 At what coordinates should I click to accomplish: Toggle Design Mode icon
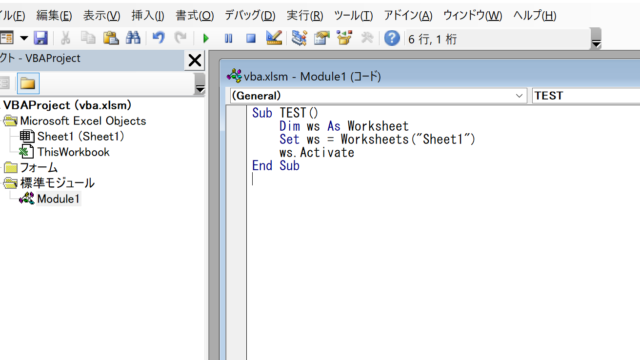pos(273,38)
